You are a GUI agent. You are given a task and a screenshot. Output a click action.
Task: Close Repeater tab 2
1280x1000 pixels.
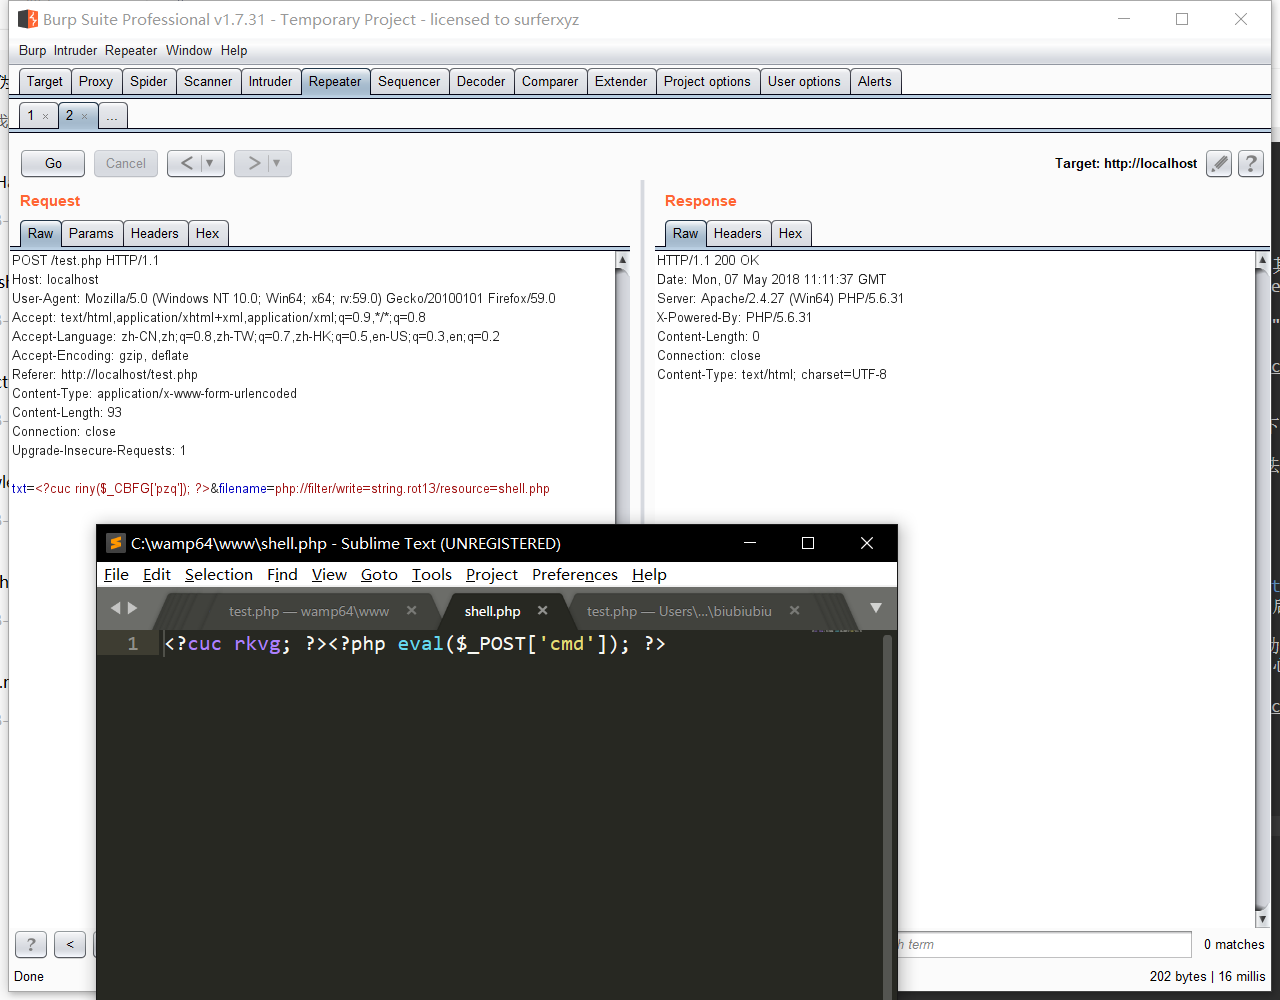[84, 117]
